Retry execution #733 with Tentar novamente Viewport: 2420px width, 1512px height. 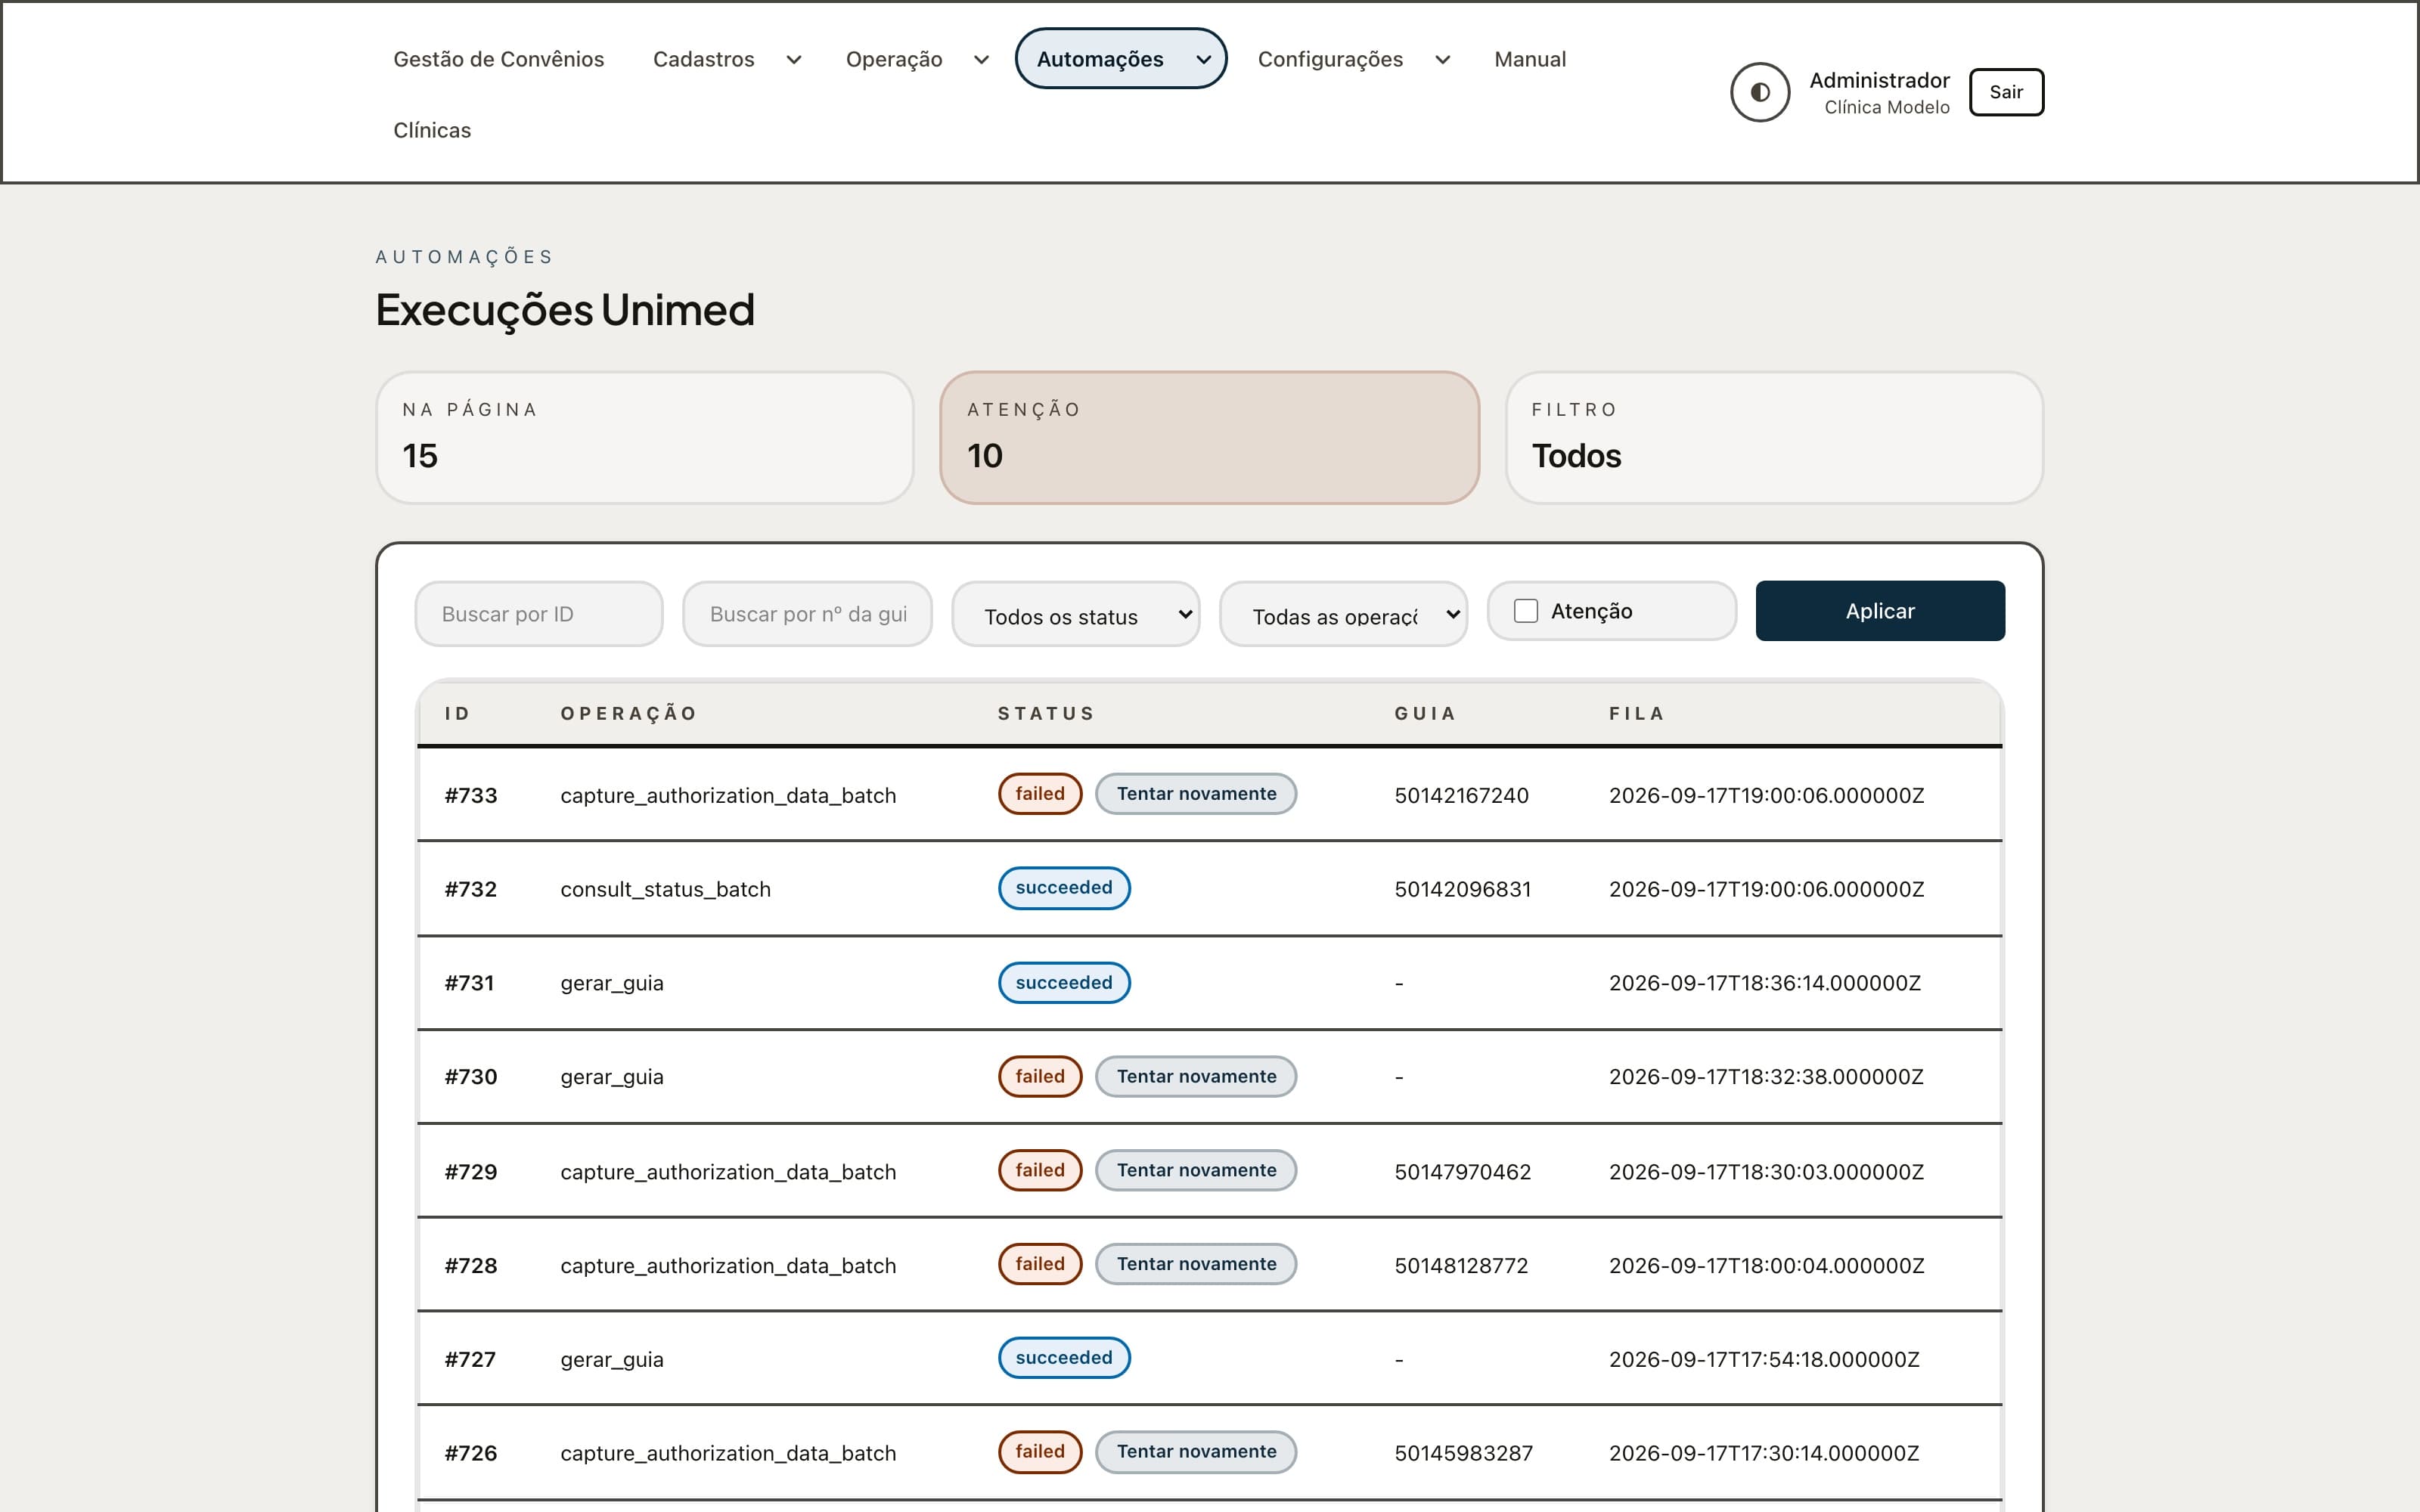1196,794
